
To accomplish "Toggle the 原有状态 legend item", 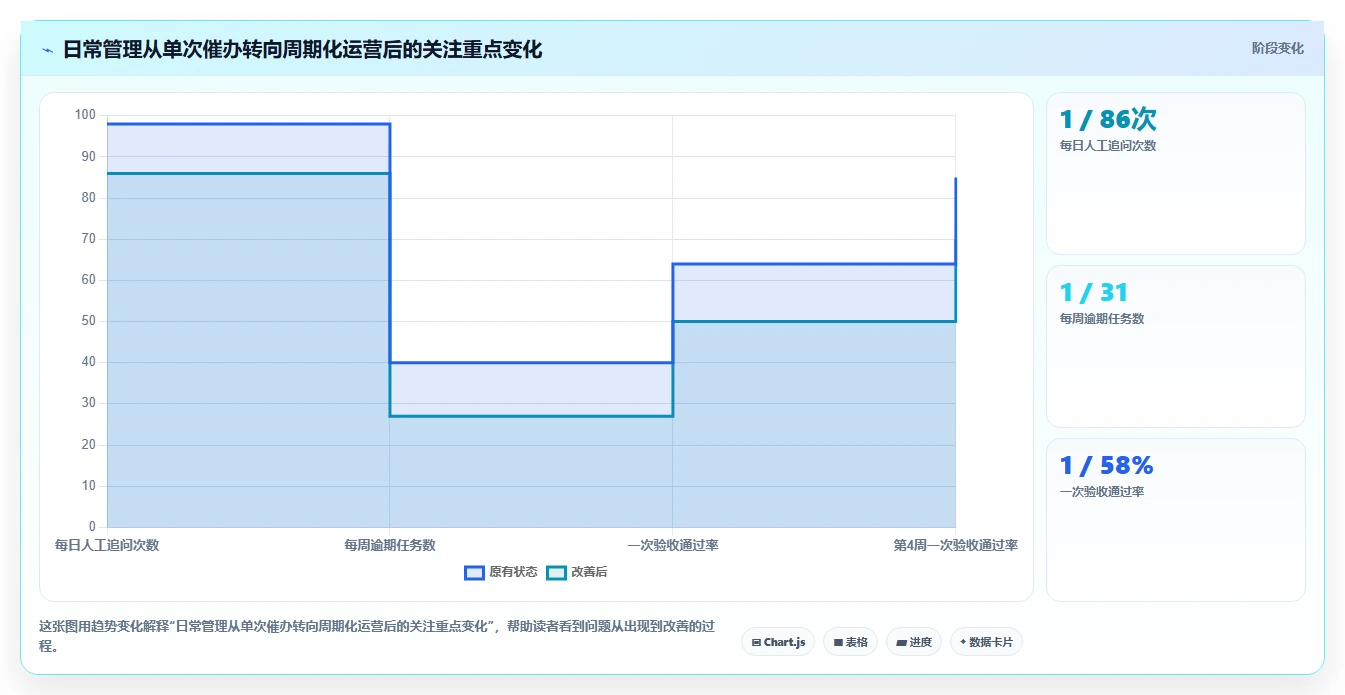I will click(501, 572).
